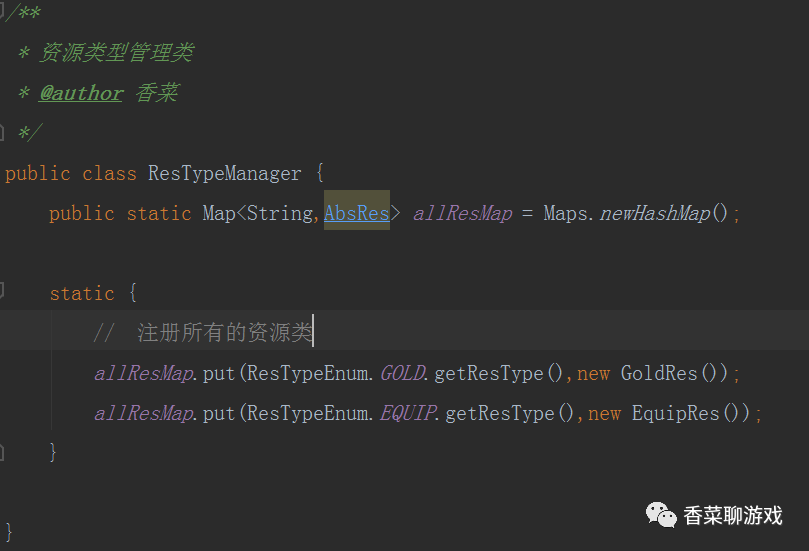Viewport: 809px width, 551px height.
Task: Click the static keyword of the initializer block
Action: 82,293
